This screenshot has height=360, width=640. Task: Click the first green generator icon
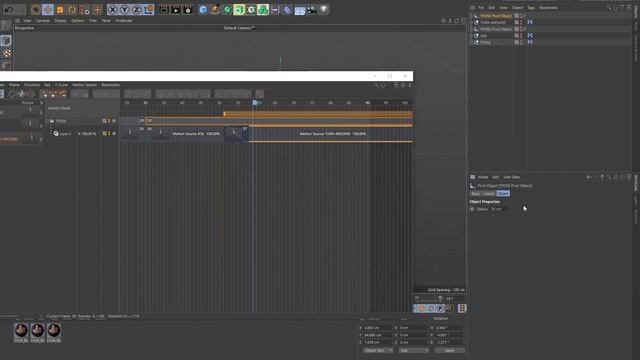click(x=227, y=9)
